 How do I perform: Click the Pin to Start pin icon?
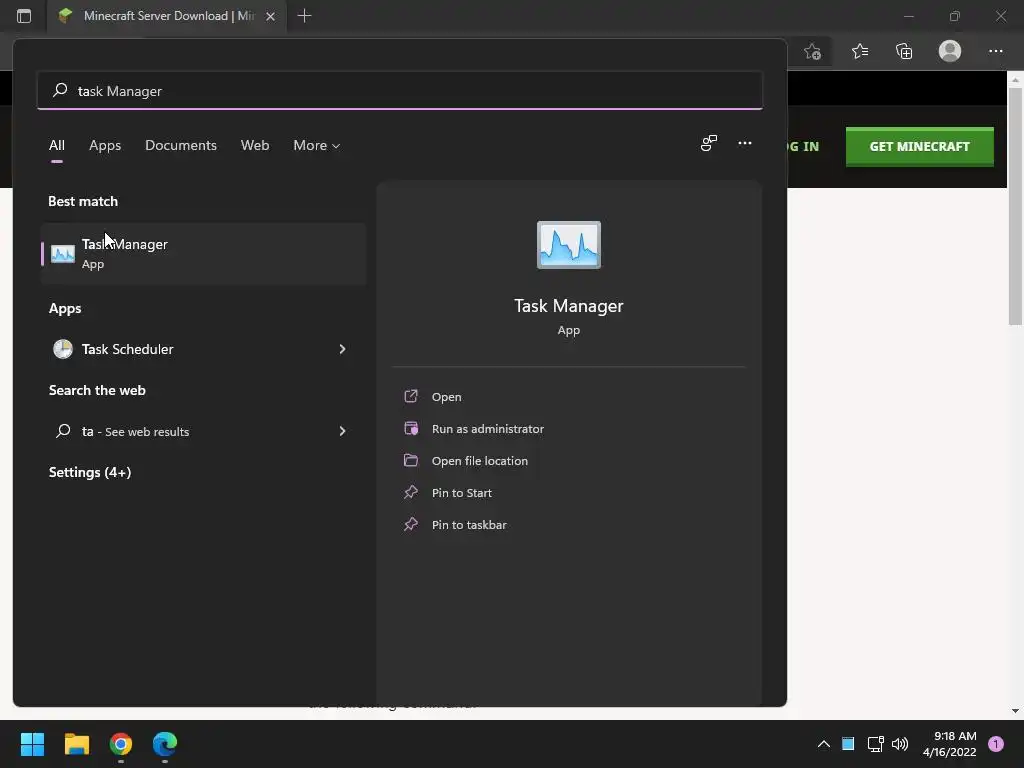point(411,492)
